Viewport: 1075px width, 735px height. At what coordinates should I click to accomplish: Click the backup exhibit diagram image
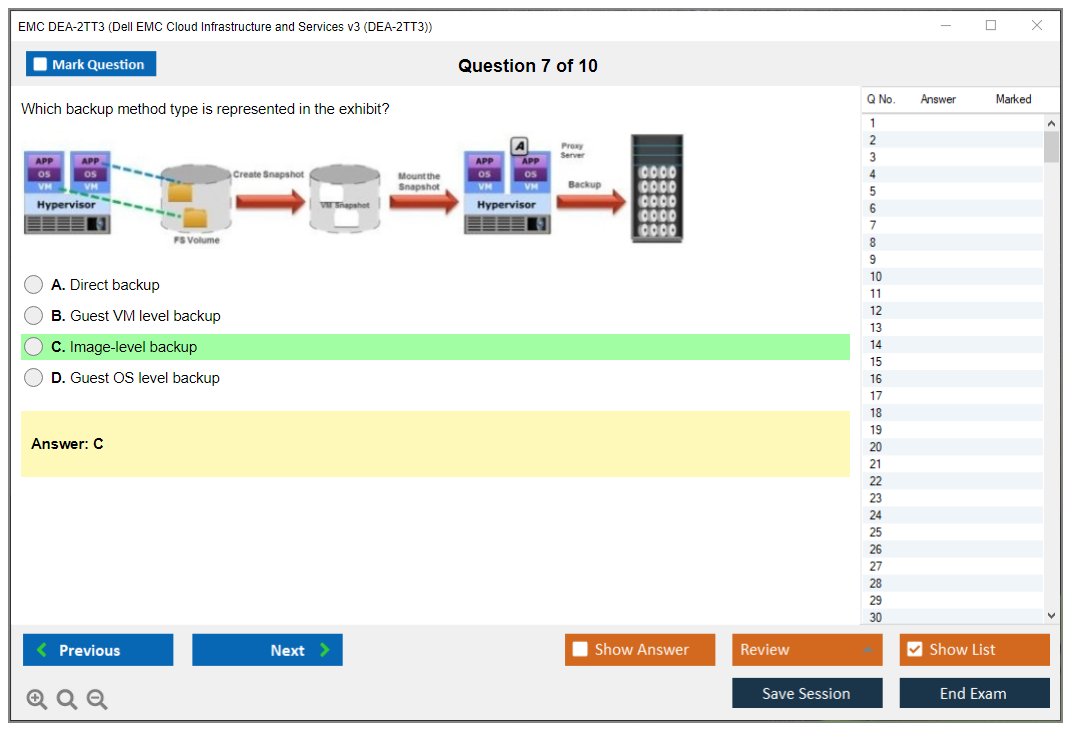(355, 190)
